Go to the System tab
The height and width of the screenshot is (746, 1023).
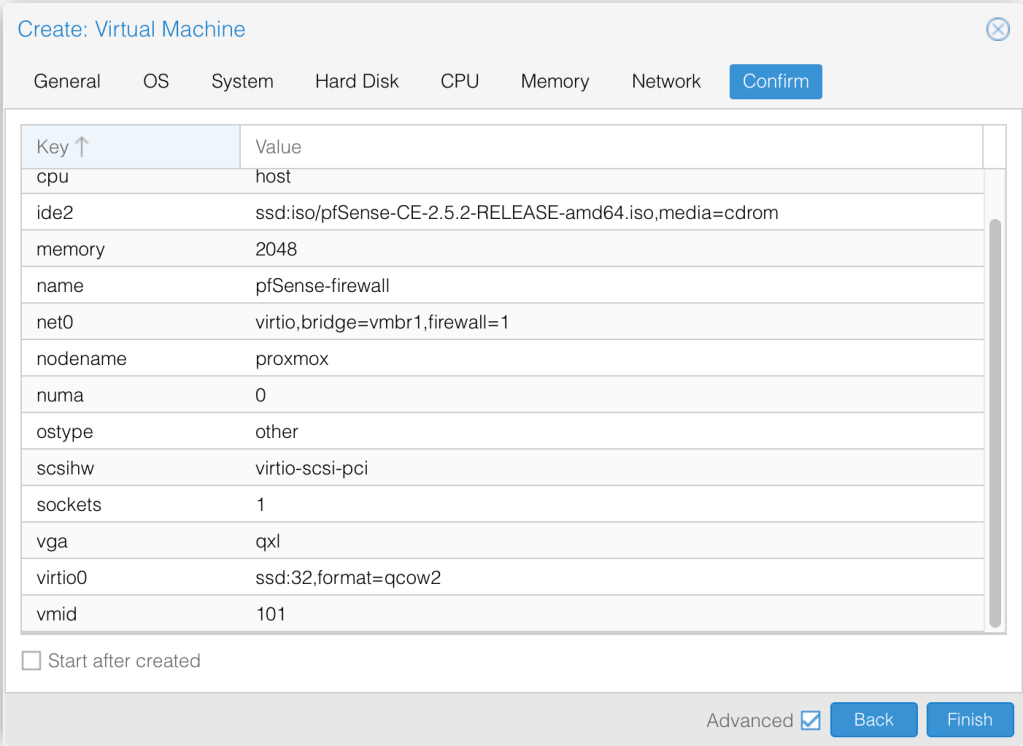pyautogui.click(x=242, y=82)
